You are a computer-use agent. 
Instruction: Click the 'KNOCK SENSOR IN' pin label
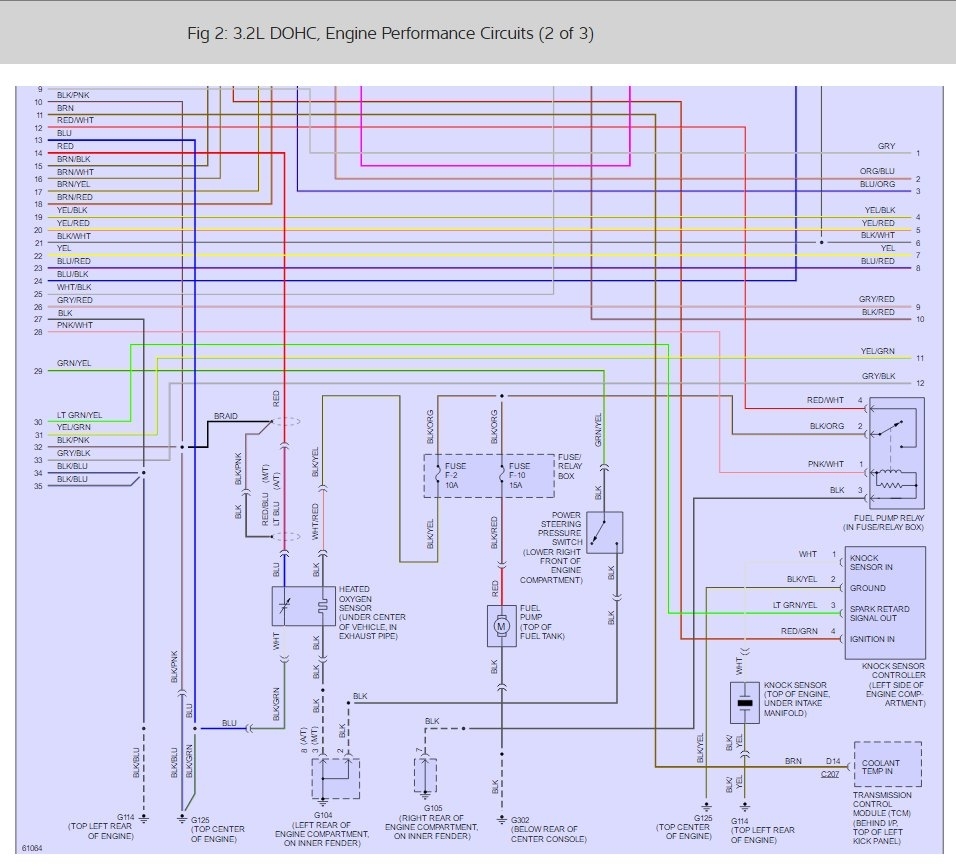[871, 562]
